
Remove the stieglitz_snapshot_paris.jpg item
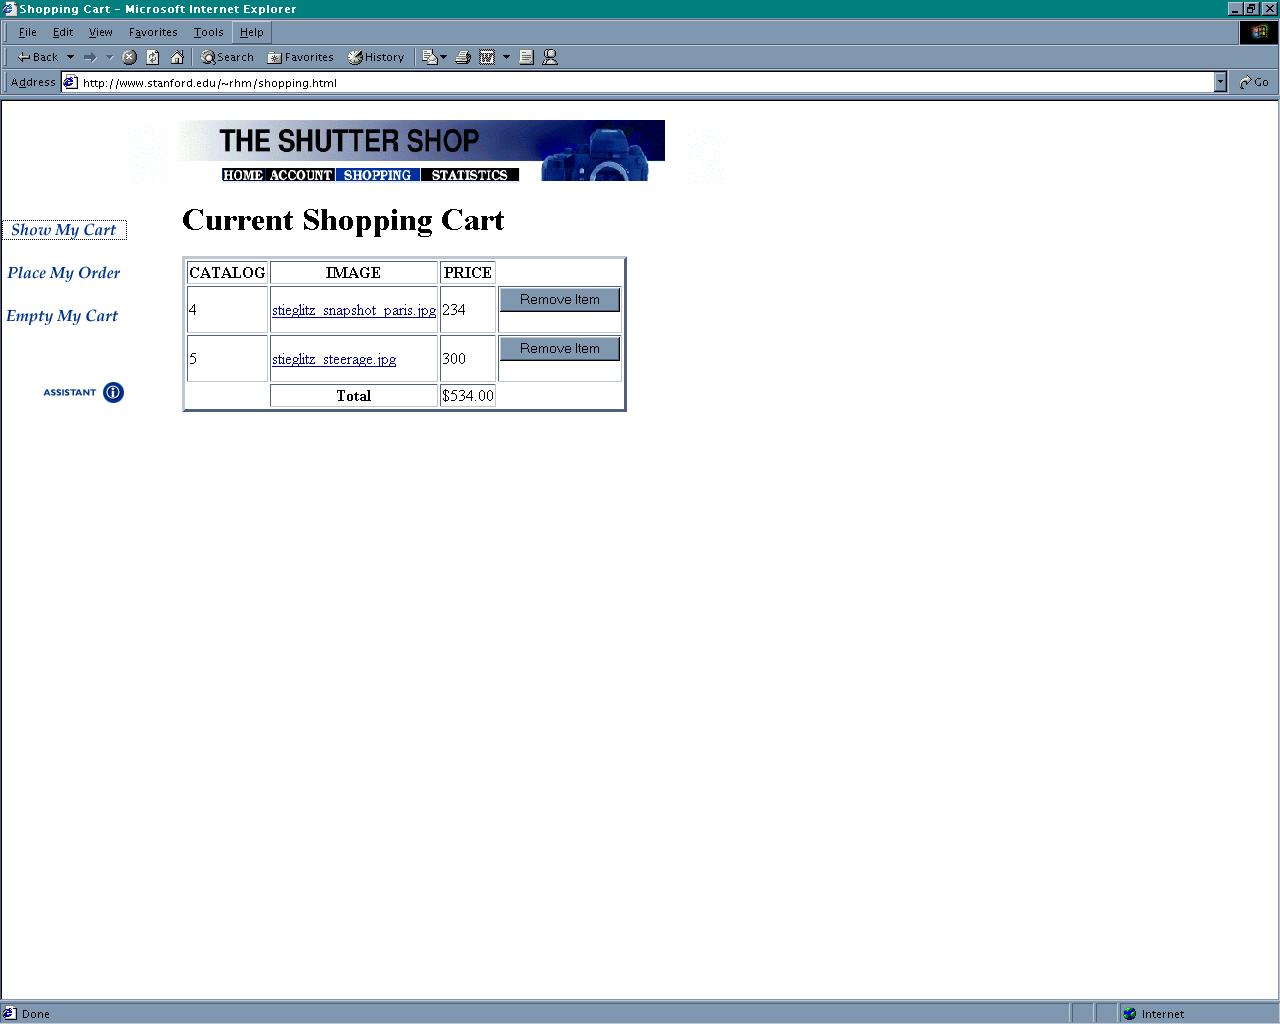[559, 300]
